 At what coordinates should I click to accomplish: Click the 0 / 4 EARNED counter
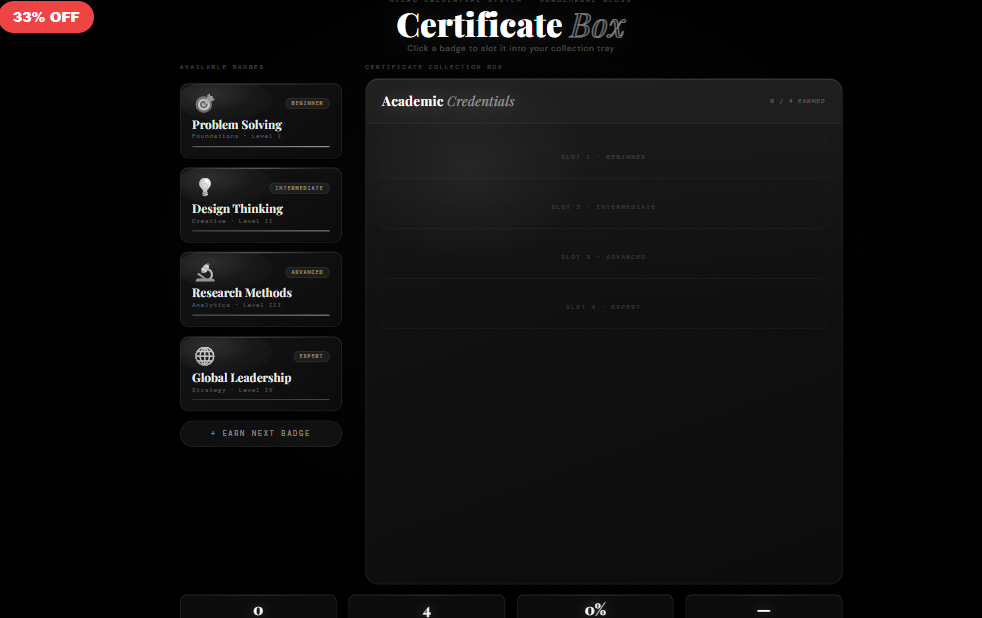pyautogui.click(x=797, y=100)
